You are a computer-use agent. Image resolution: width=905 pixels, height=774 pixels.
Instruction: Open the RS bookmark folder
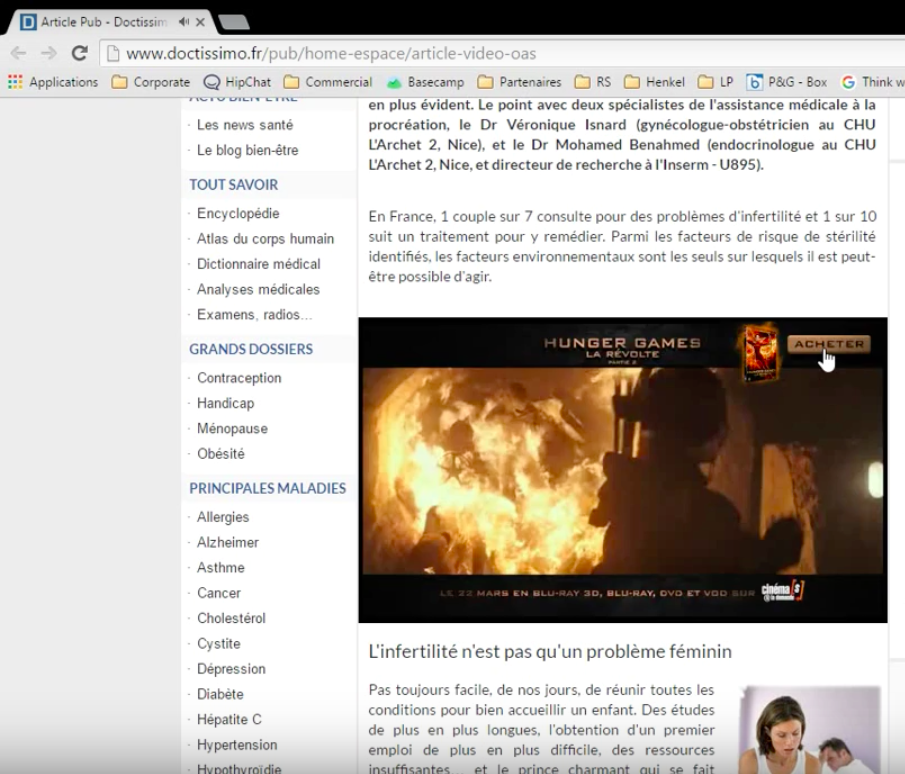coord(593,82)
